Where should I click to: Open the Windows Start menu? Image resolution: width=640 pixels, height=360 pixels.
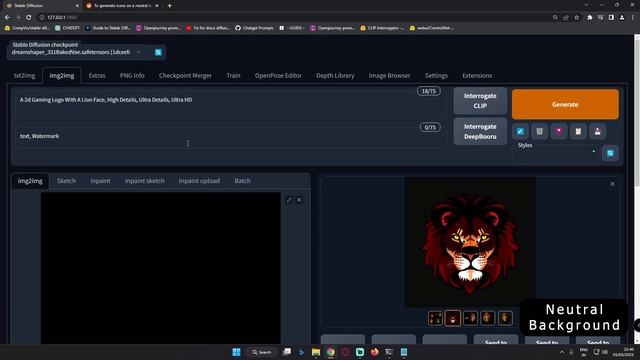tap(236, 352)
